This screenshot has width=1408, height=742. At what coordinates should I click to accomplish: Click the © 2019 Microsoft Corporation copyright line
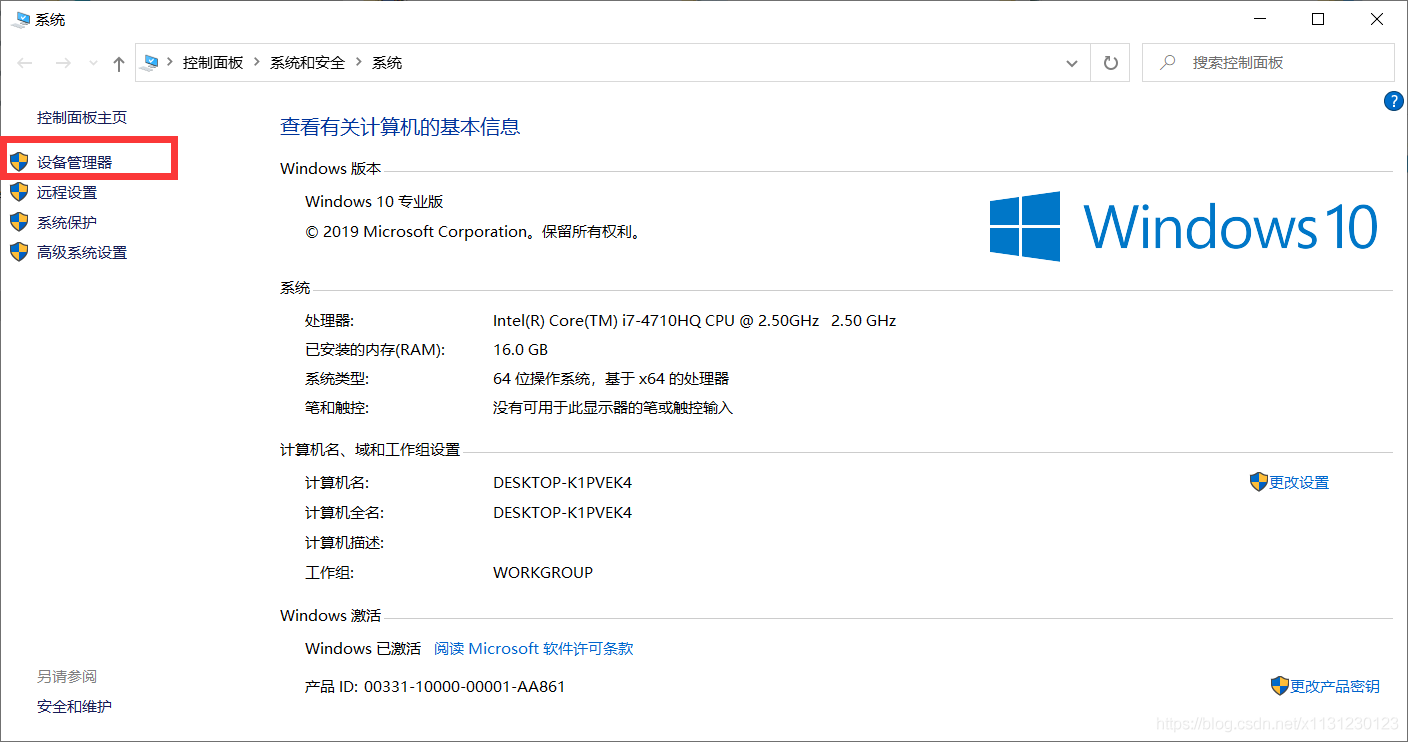click(x=472, y=232)
